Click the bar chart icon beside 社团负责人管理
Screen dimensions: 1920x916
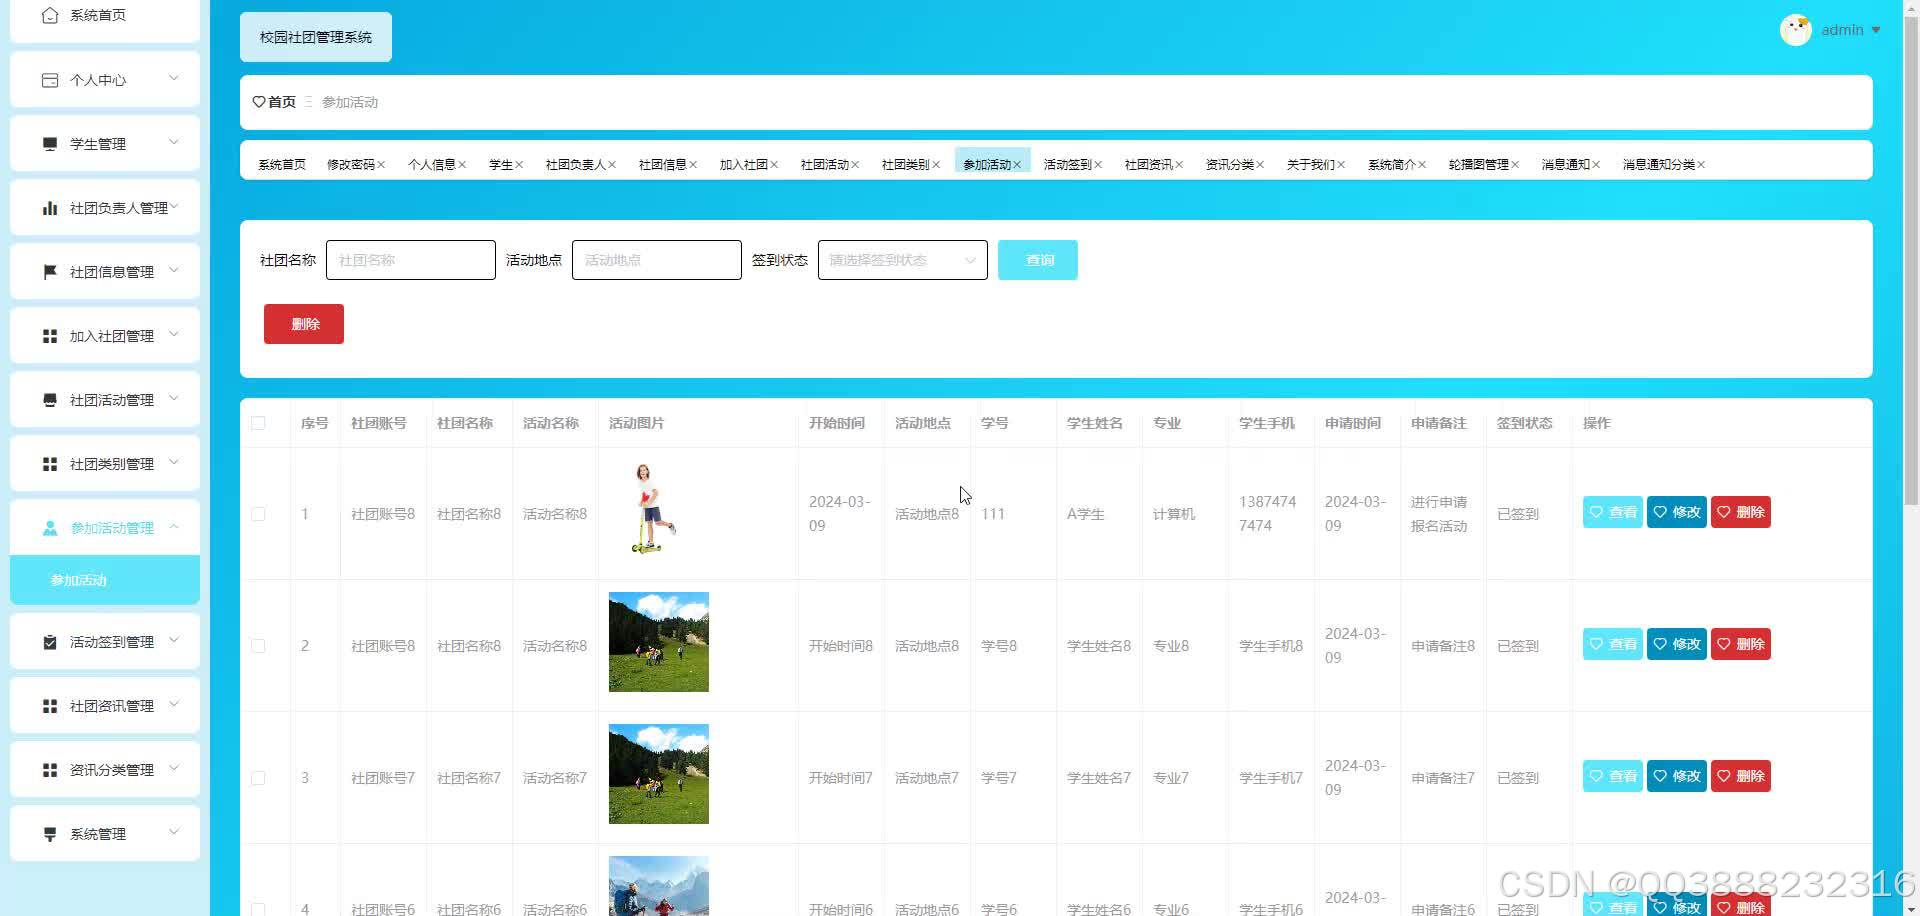pos(50,208)
